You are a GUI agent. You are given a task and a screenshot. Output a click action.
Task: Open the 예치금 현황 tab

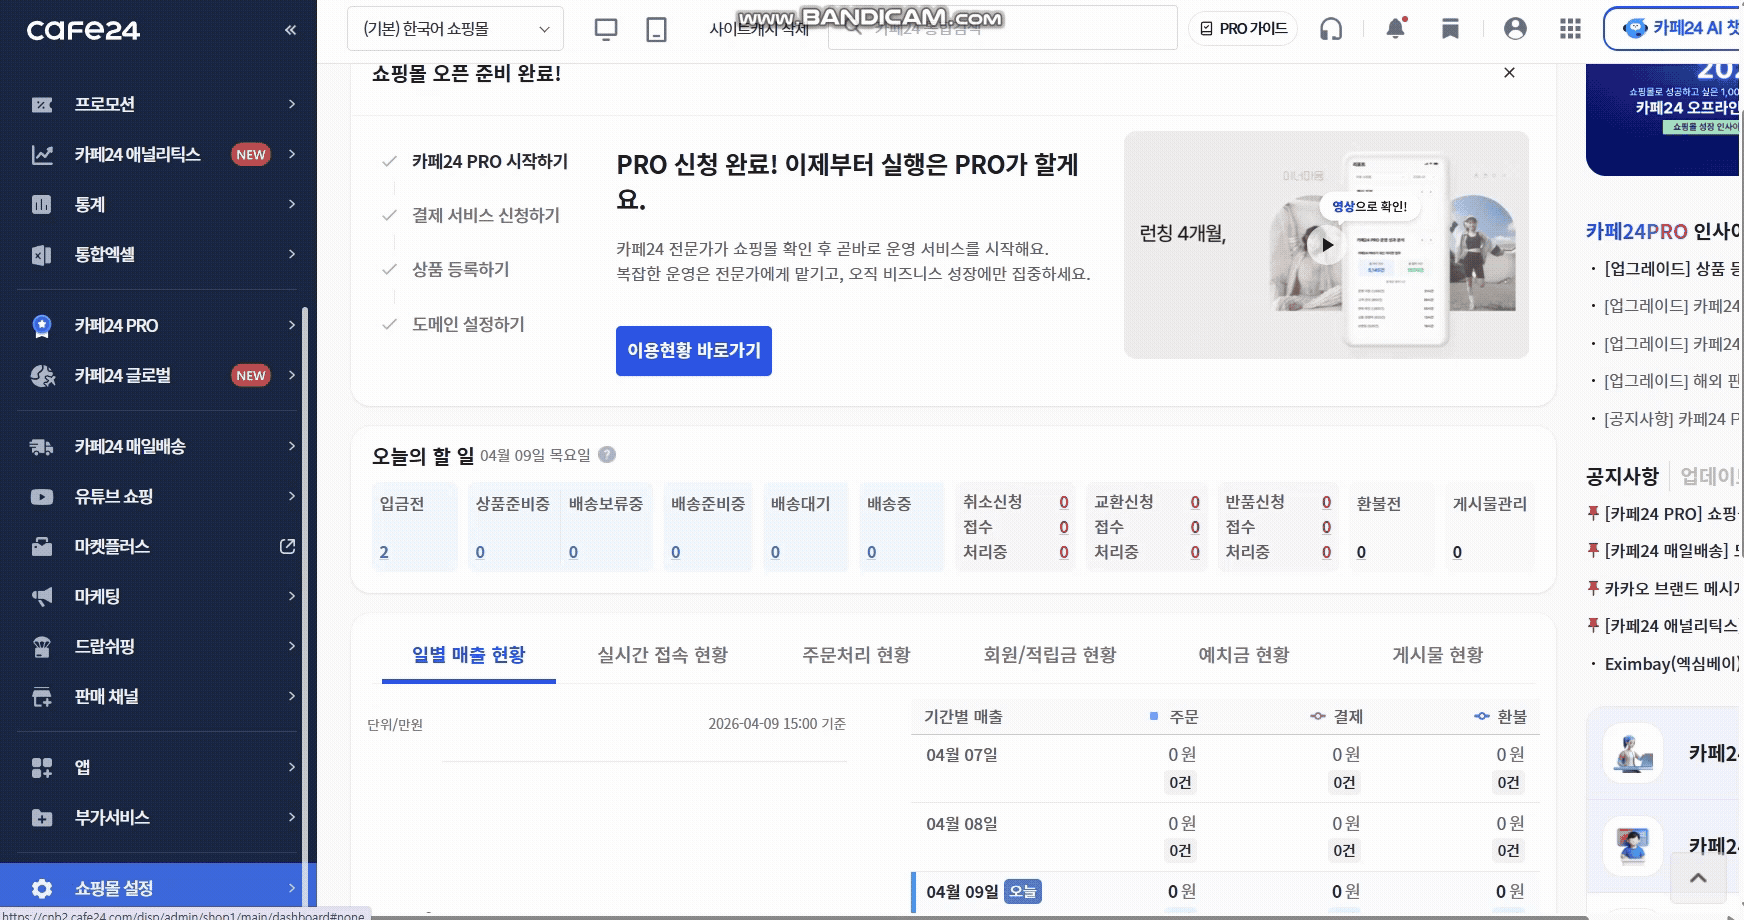pyautogui.click(x=1244, y=655)
